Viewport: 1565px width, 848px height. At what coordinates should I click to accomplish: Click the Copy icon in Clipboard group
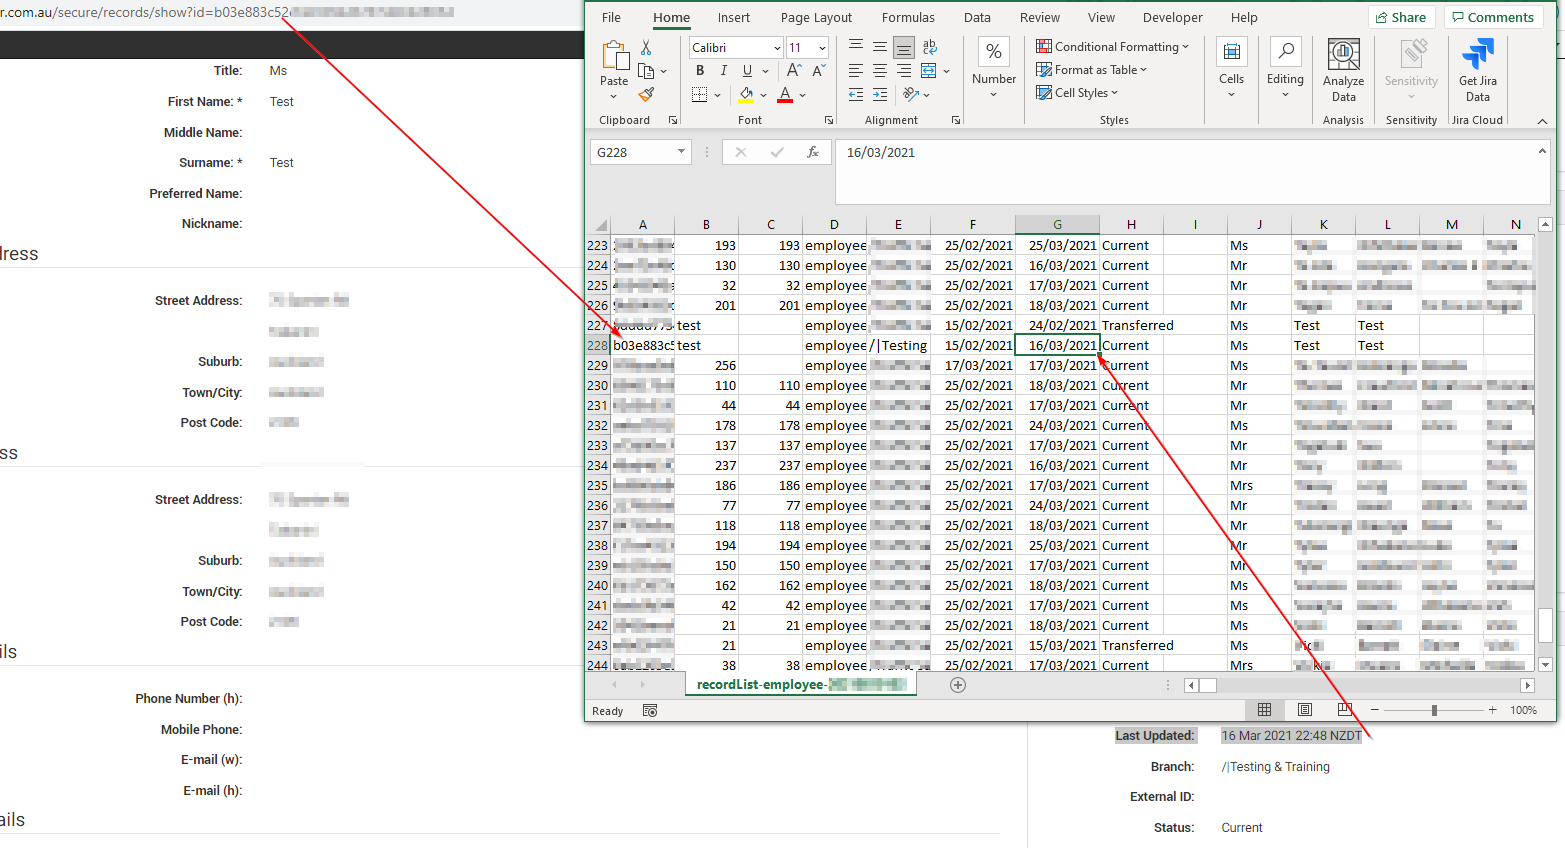646,71
